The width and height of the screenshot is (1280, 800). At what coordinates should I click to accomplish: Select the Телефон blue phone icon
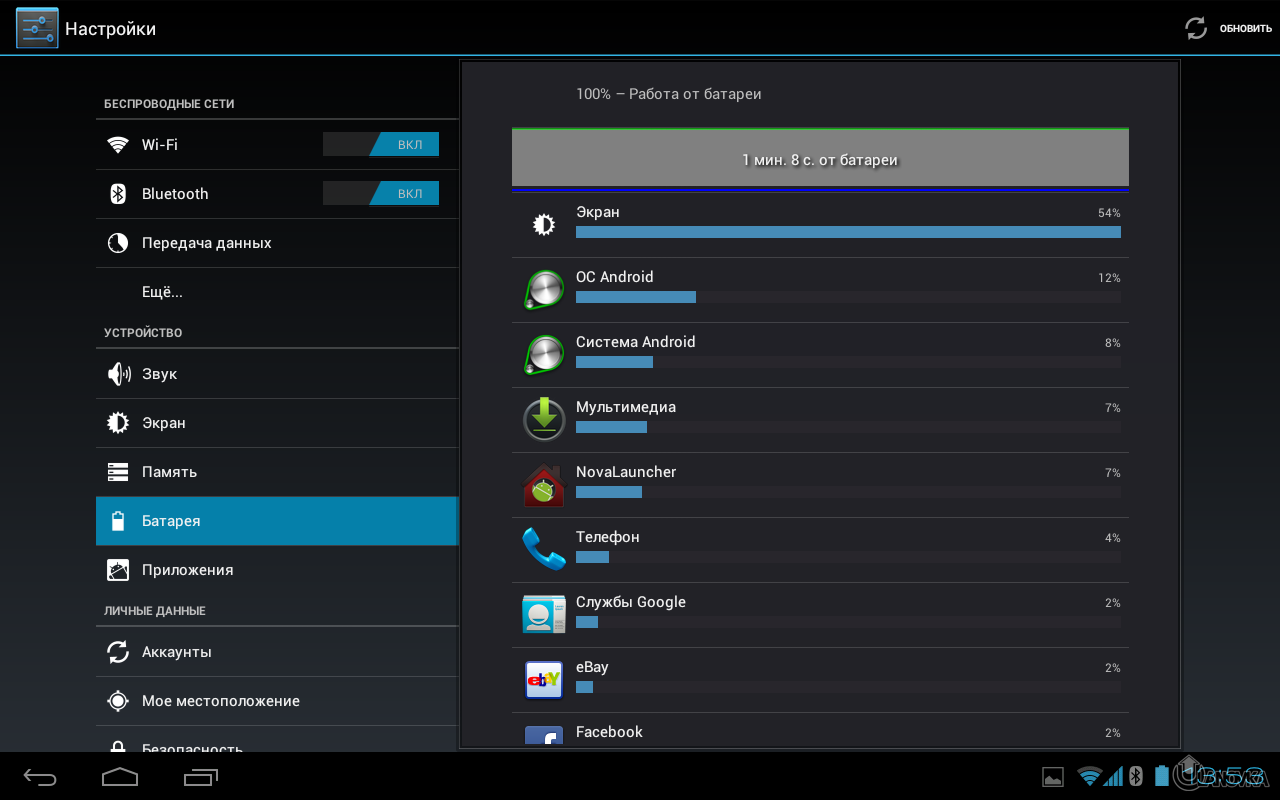pyautogui.click(x=543, y=549)
